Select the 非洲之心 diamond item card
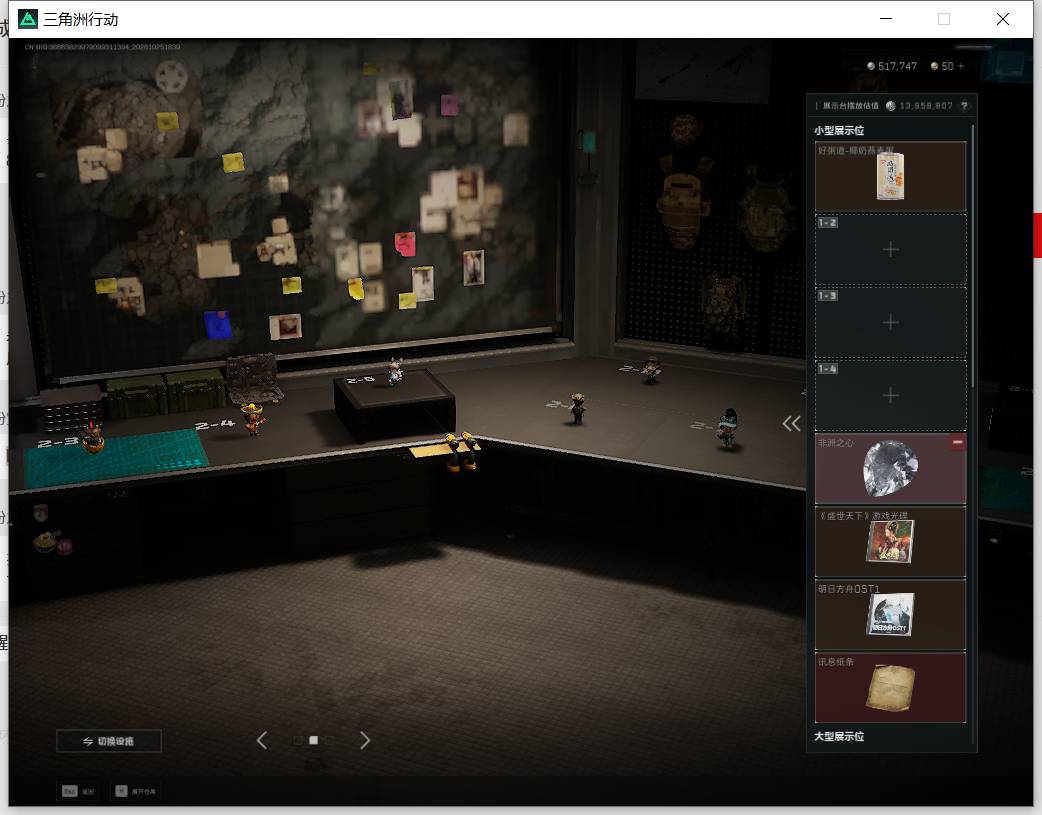 890,469
